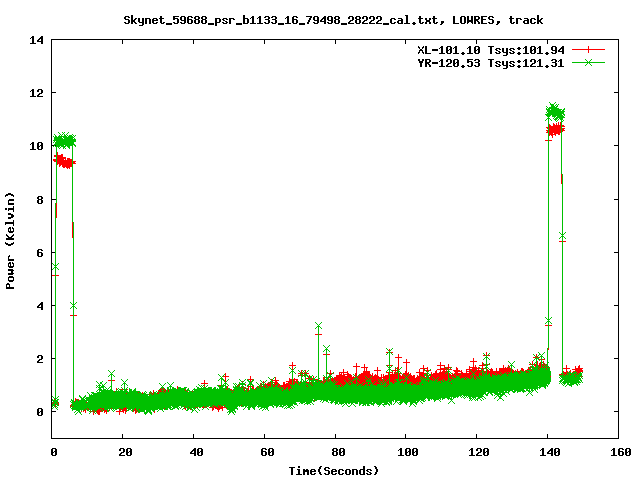This screenshot has height=480, width=640.
Task: Click the x-axis tick label 80
Action: [338, 452]
